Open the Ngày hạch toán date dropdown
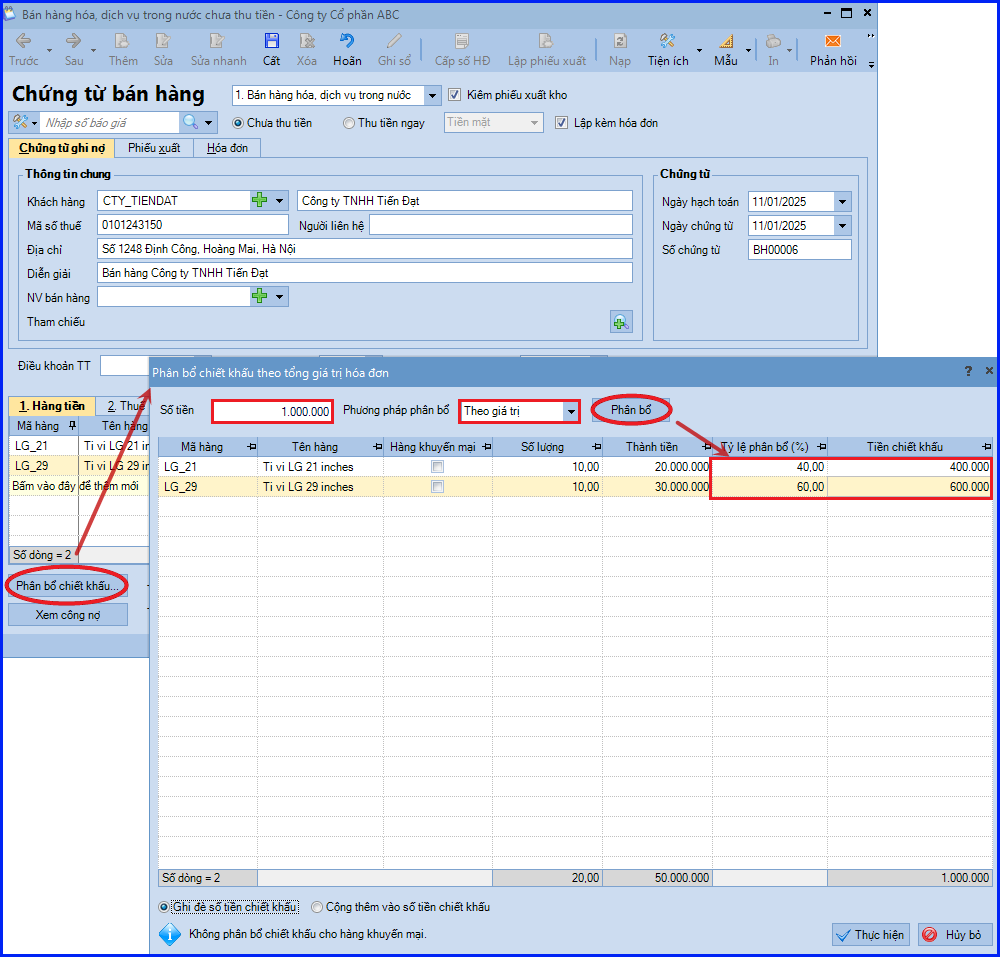This screenshot has height=957, width=1000. (x=842, y=202)
